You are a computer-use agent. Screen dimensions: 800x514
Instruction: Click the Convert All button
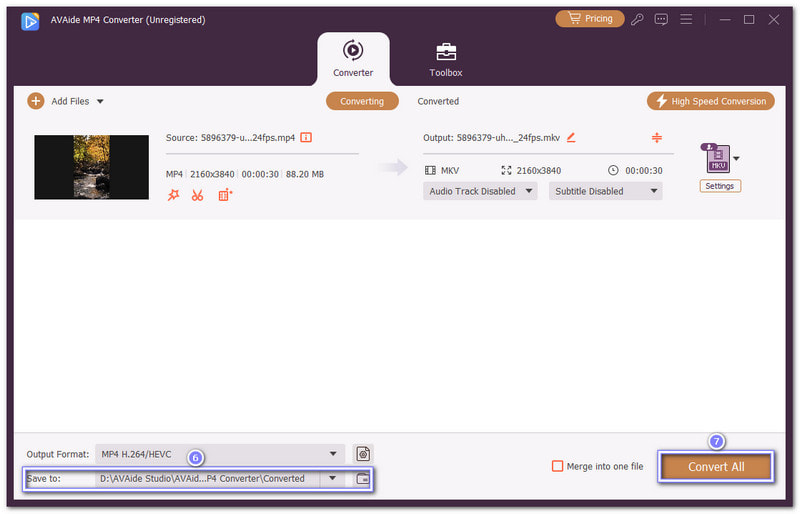(x=715, y=467)
